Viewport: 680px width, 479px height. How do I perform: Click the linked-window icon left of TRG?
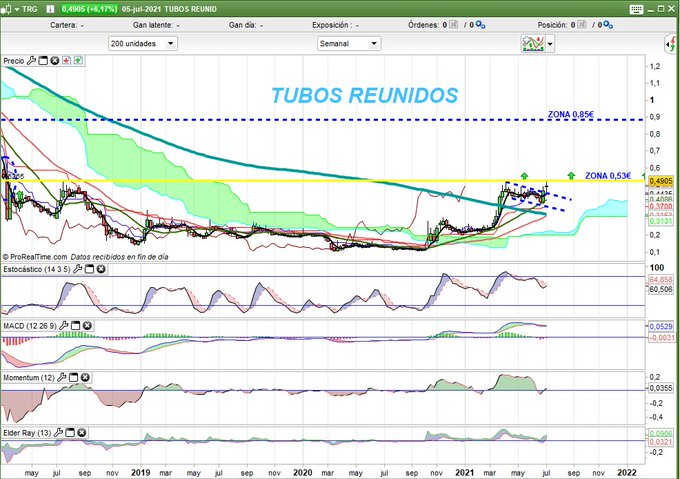(x=6, y=9)
